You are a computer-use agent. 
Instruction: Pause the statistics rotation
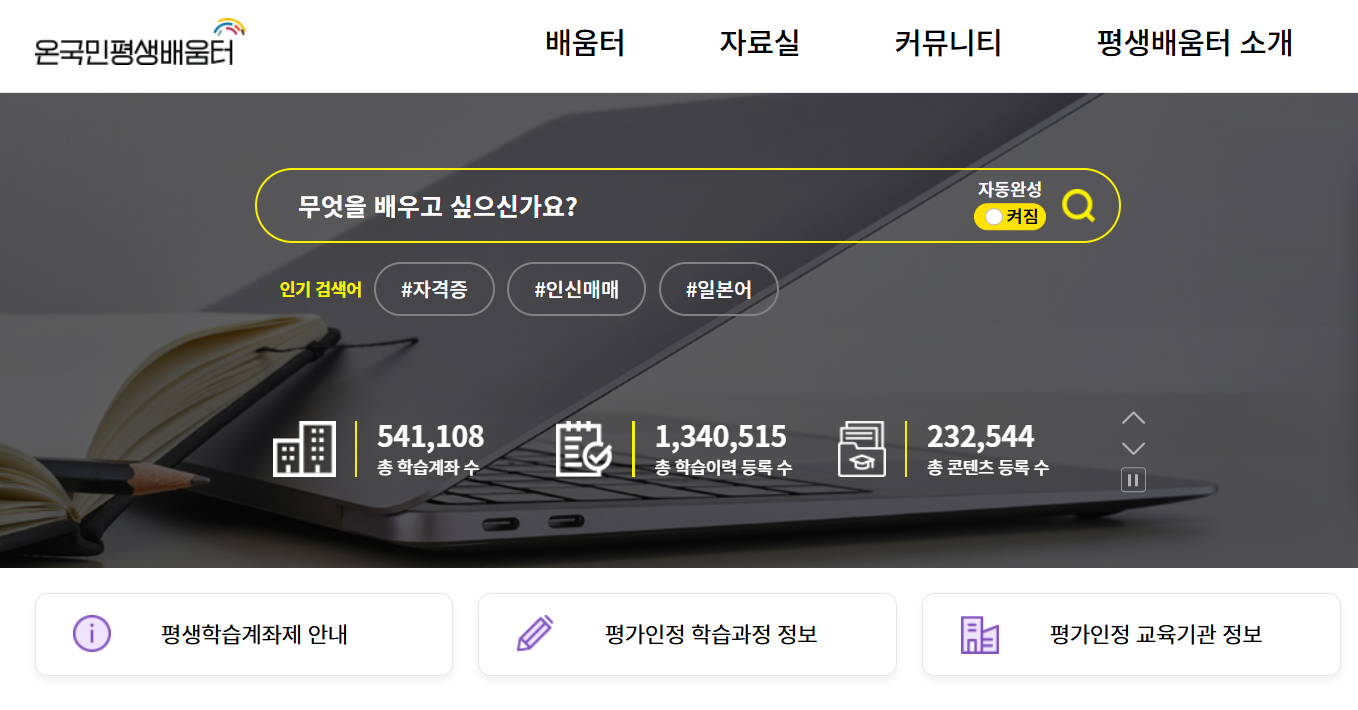1133,480
